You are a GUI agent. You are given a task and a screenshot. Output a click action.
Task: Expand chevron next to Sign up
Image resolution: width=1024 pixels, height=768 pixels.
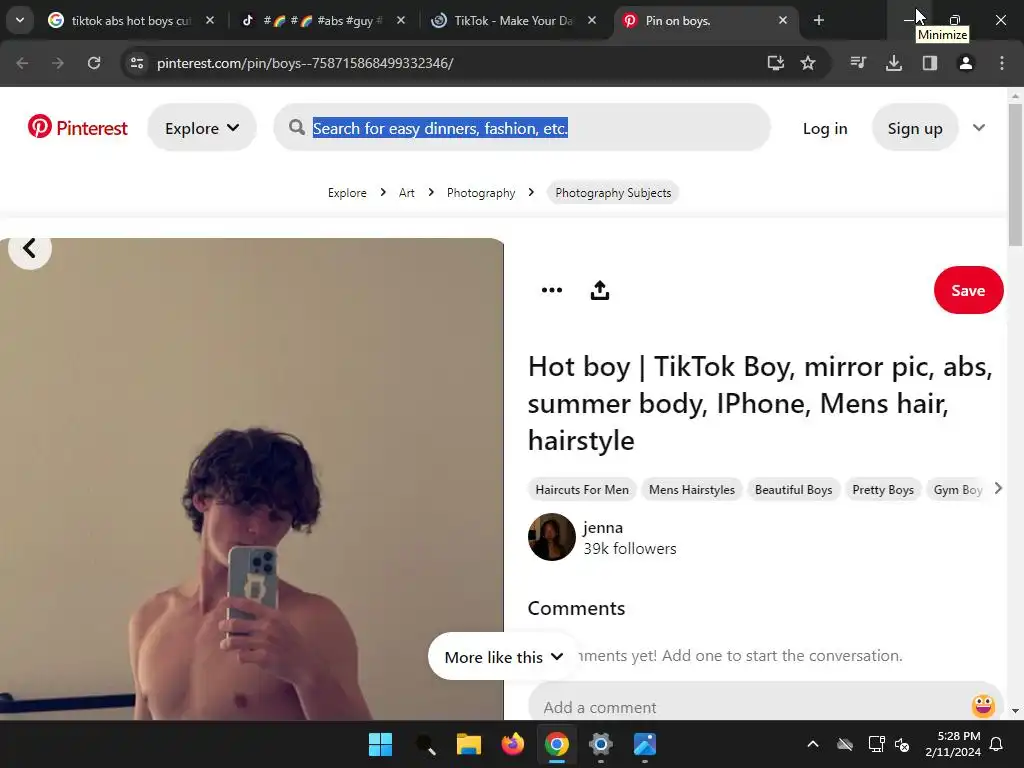pos(978,127)
